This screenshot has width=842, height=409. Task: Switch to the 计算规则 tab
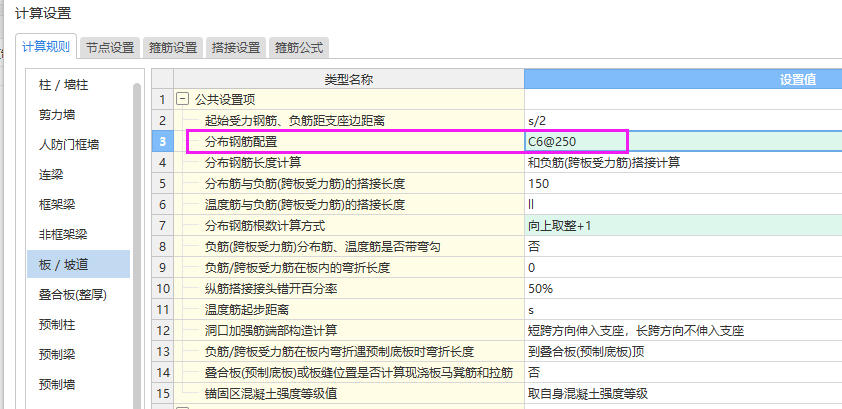pos(46,47)
